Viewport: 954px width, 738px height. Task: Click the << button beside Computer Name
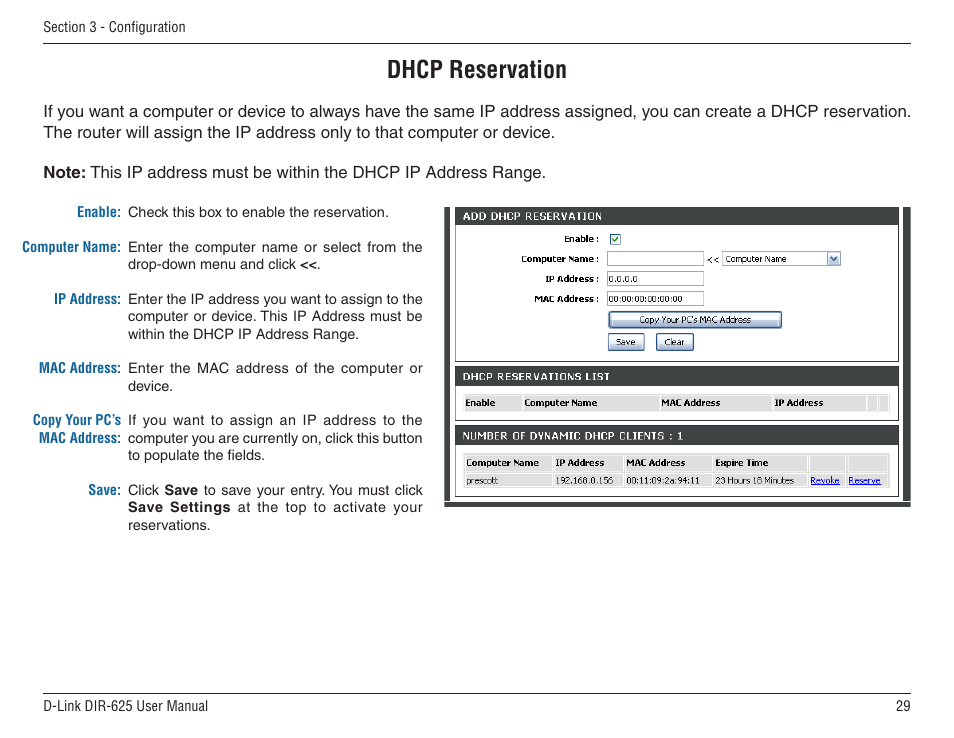tap(712, 259)
